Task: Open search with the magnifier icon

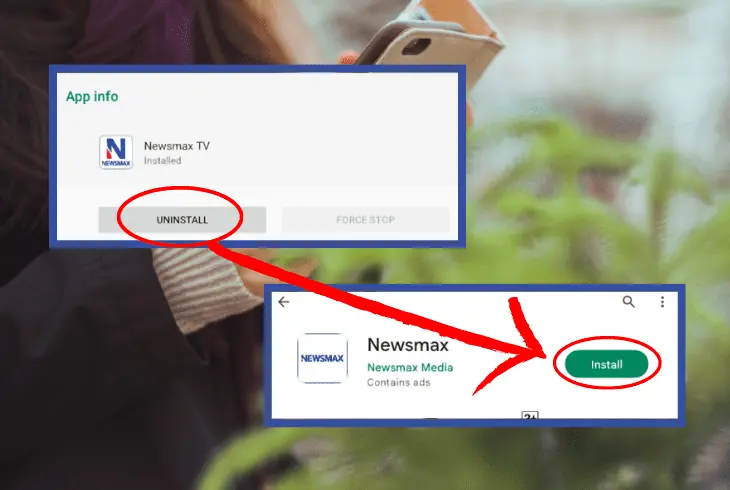Action: 629,302
